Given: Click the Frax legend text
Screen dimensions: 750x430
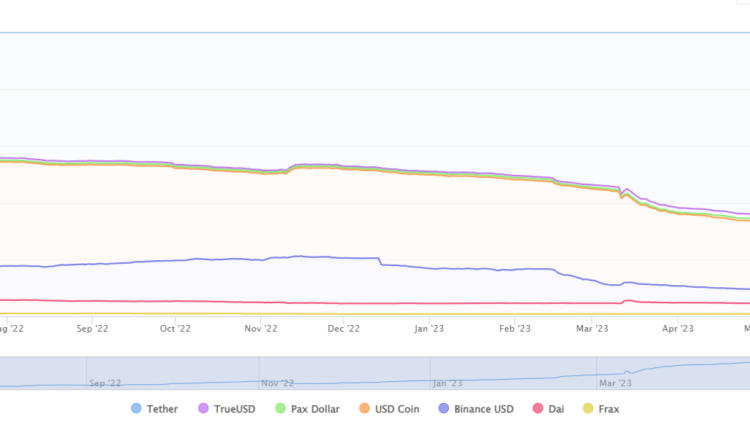Looking at the screenshot, I should coord(609,409).
